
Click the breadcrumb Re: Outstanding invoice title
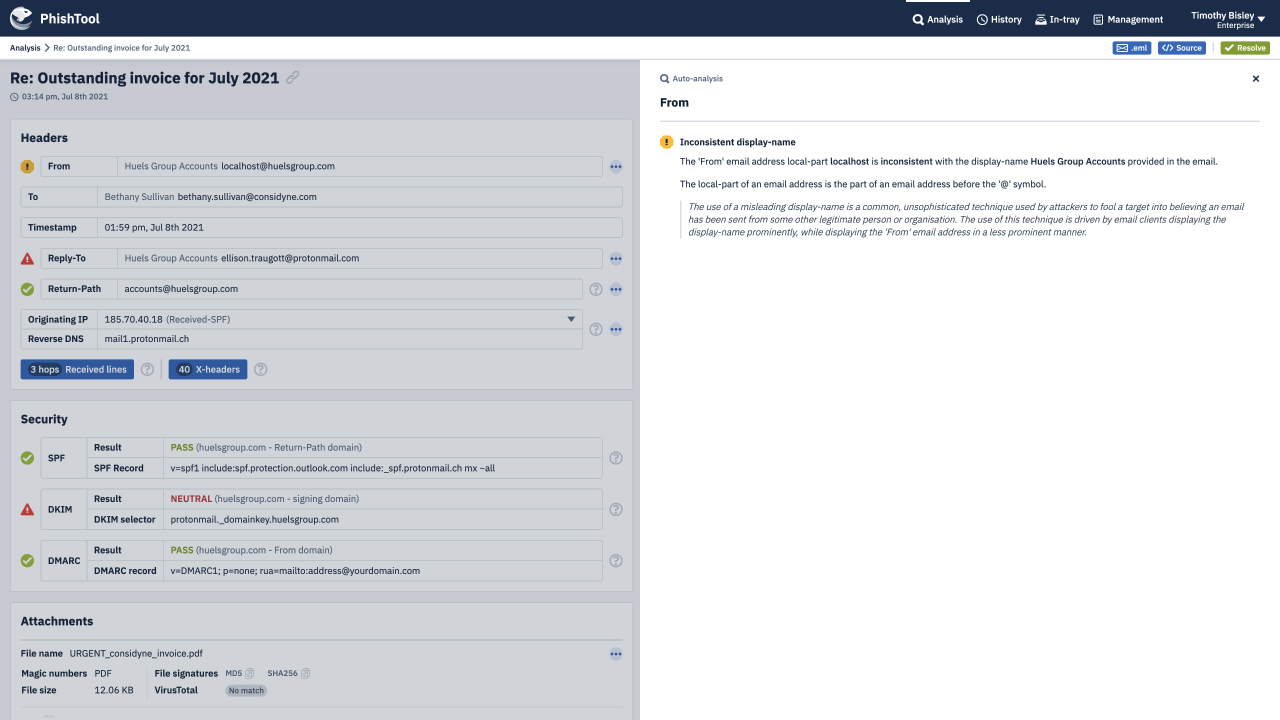121,48
